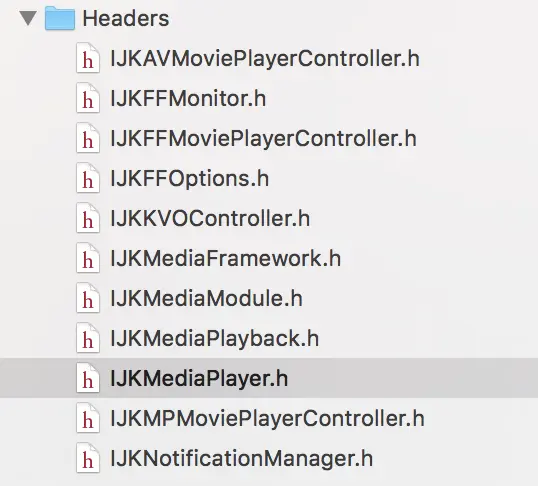Open IJKNotificationManager.h file
This screenshot has height=486, width=538.
tap(242, 459)
